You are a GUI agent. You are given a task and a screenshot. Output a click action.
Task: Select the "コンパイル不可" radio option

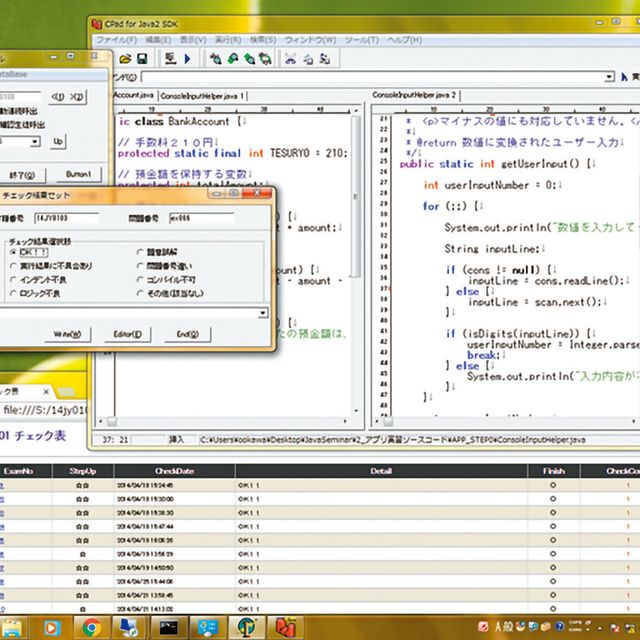coord(139,280)
